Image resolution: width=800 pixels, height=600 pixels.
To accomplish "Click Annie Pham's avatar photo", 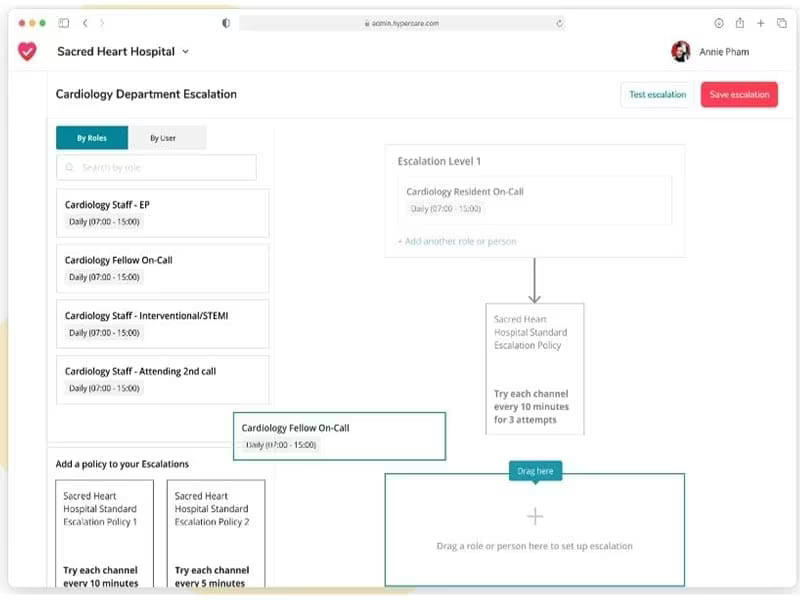I will (x=681, y=52).
